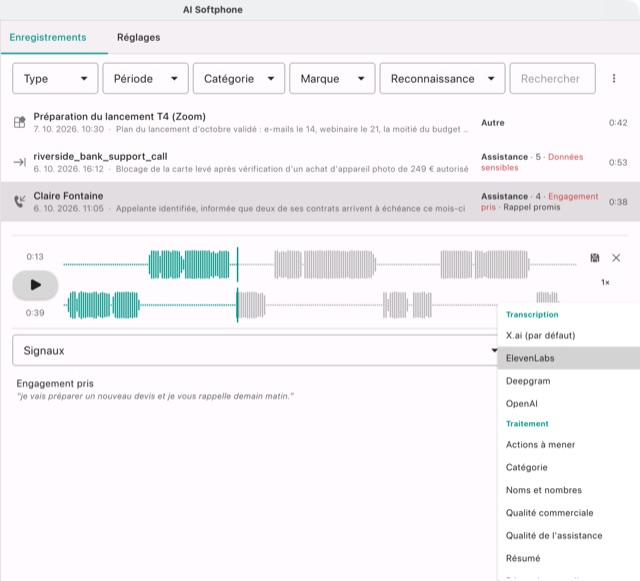This screenshot has height=581, width=640.
Task: Open the Reconnaissance filter dropdown
Action: pyautogui.click(x=442, y=78)
